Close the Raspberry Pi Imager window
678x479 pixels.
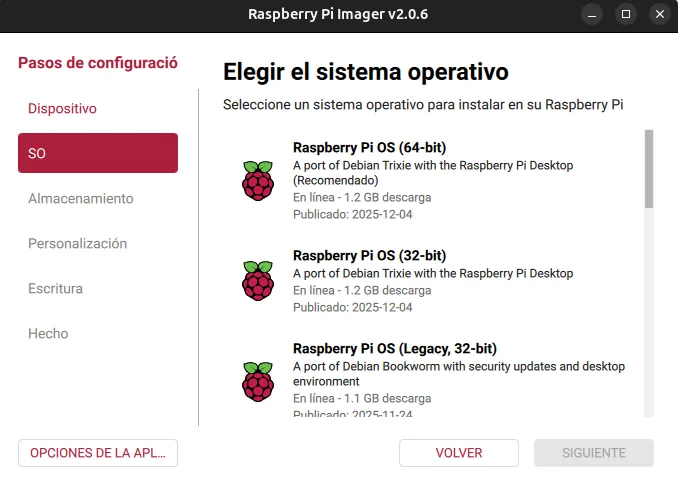[659, 14]
